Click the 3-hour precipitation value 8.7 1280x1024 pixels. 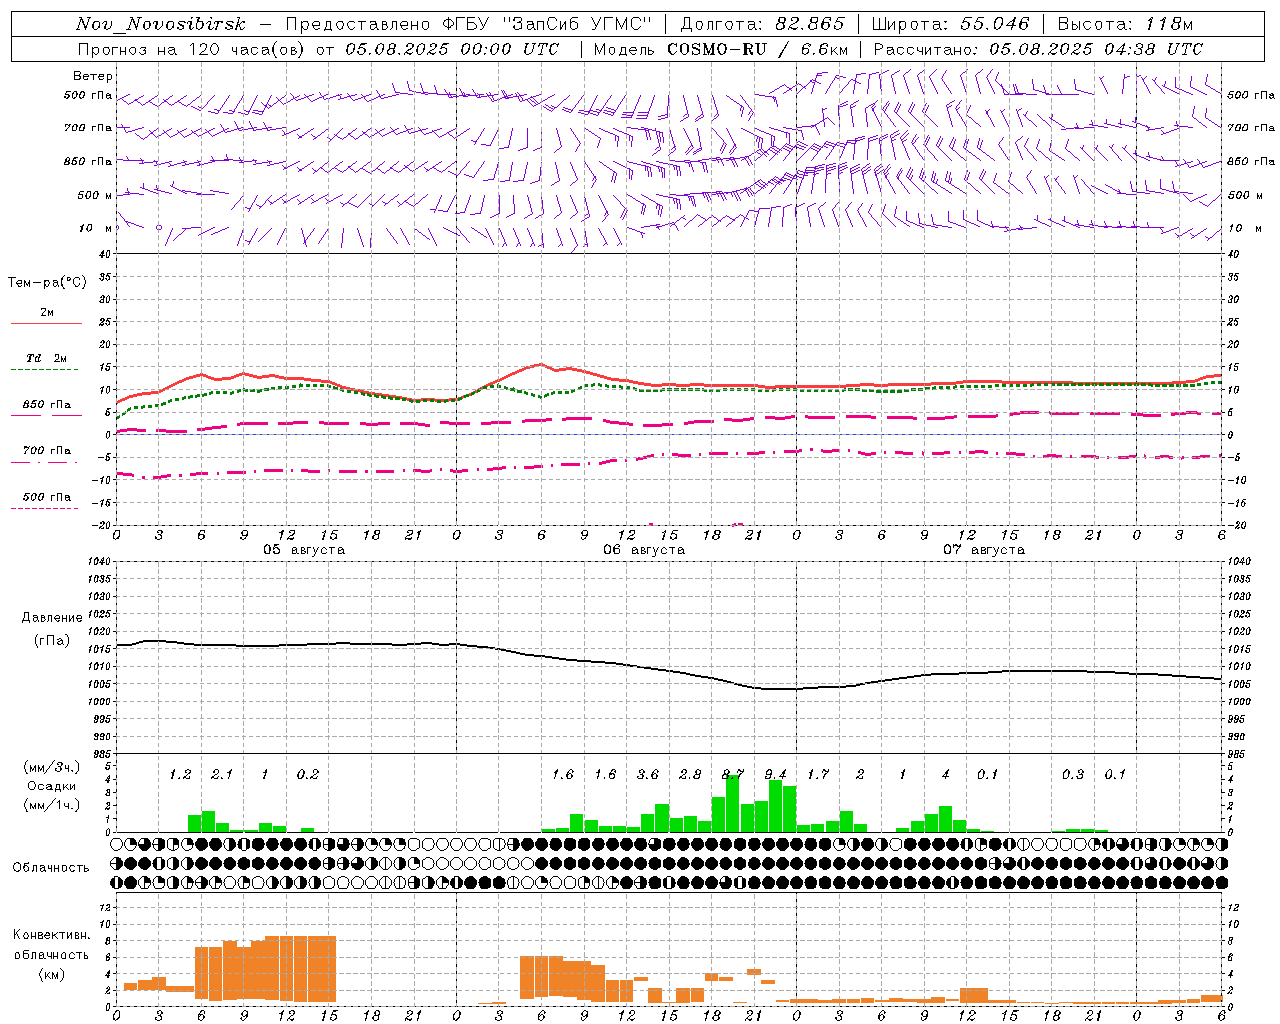pyautogui.click(x=733, y=774)
